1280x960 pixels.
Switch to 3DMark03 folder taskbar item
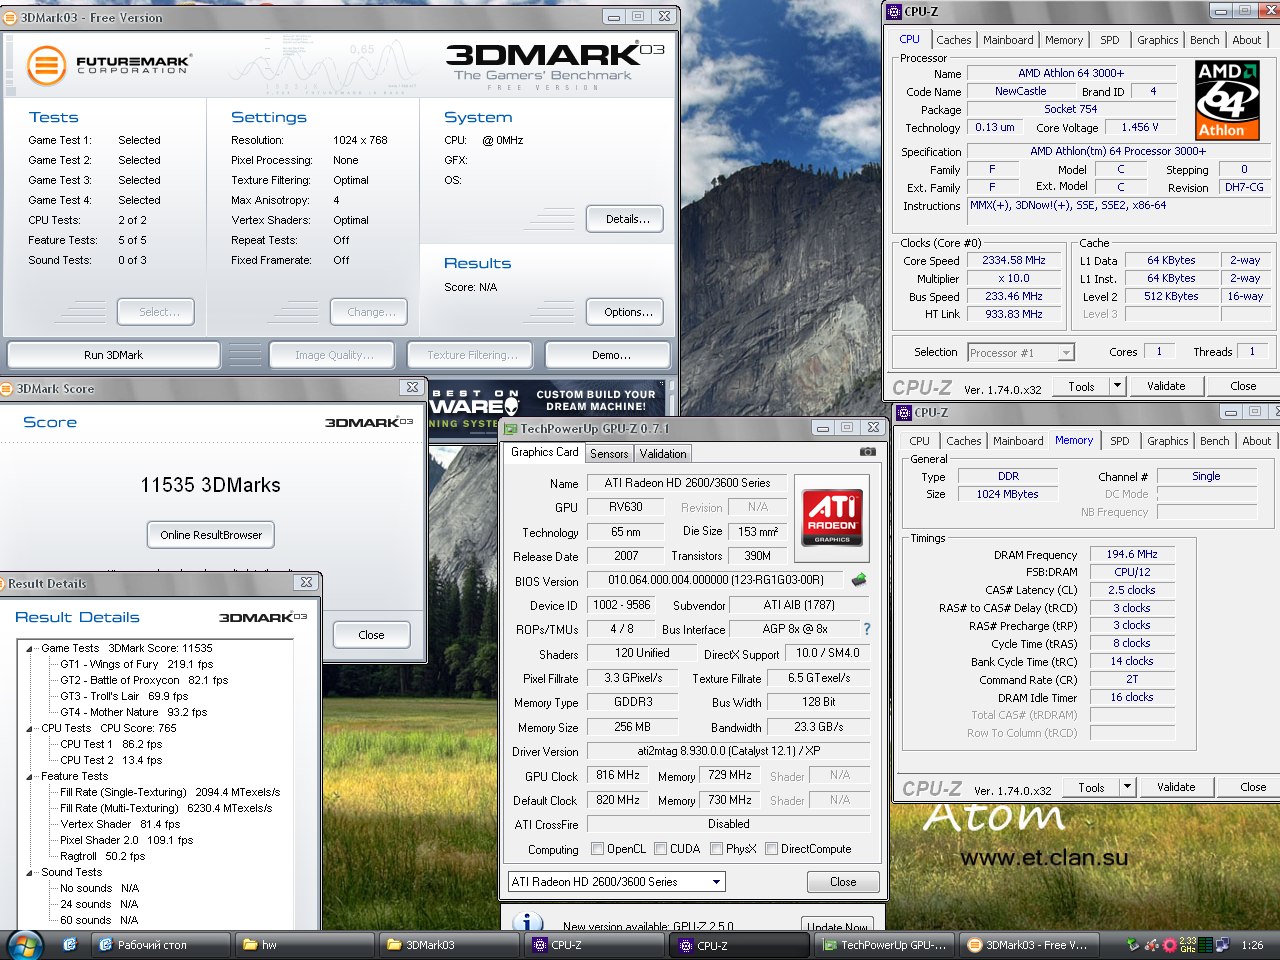449,945
